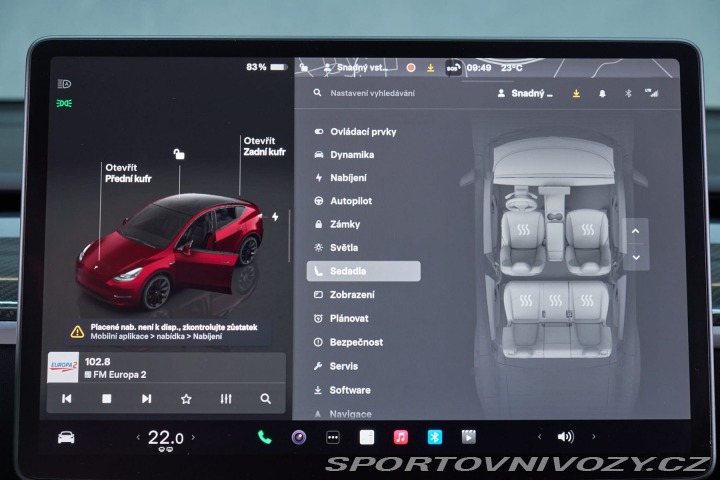Raise volume with right arrow
The image size is (720, 480).
pyautogui.click(x=594, y=436)
